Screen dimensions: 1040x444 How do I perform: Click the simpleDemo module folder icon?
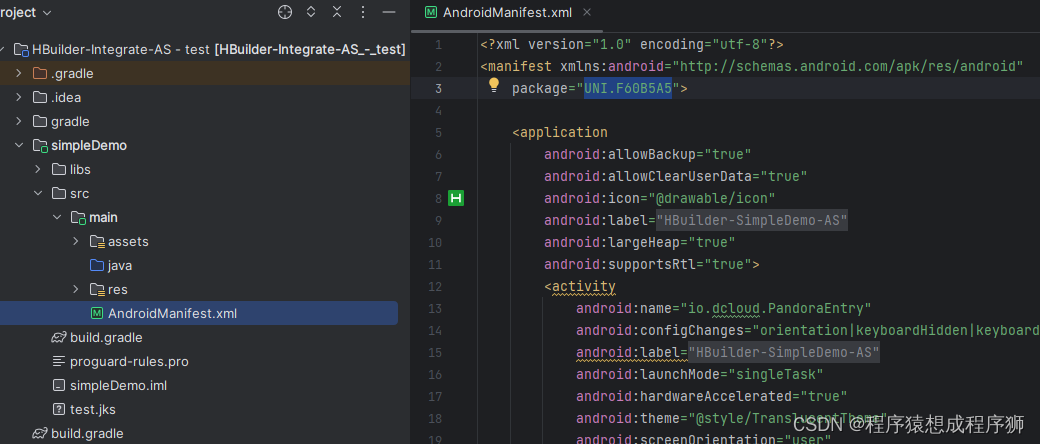(x=40, y=146)
